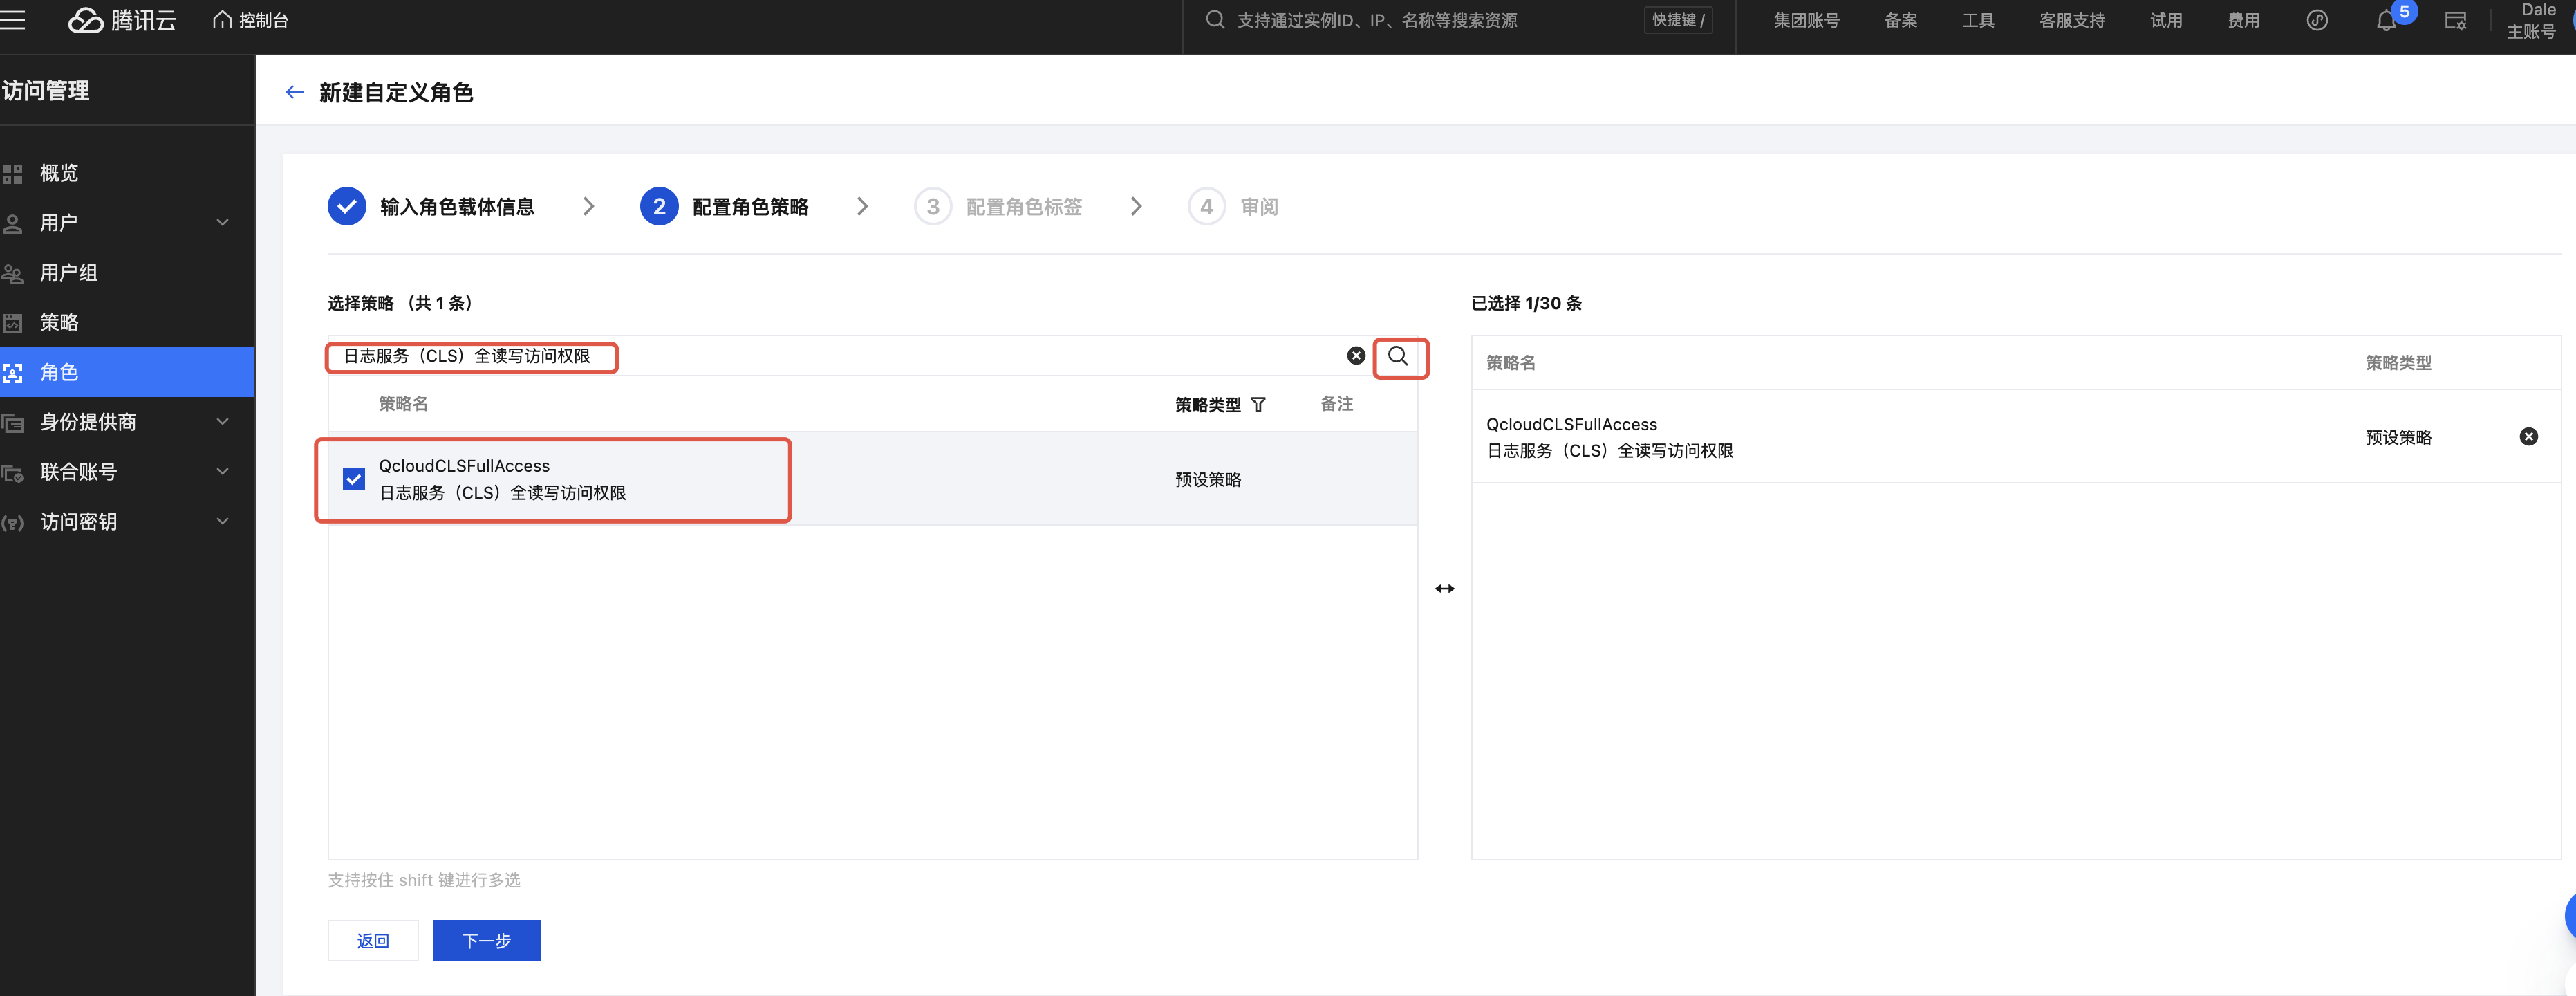Click QcloudCLSFullAccess in the selected list
The width and height of the screenshot is (2576, 996).
tap(1571, 424)
